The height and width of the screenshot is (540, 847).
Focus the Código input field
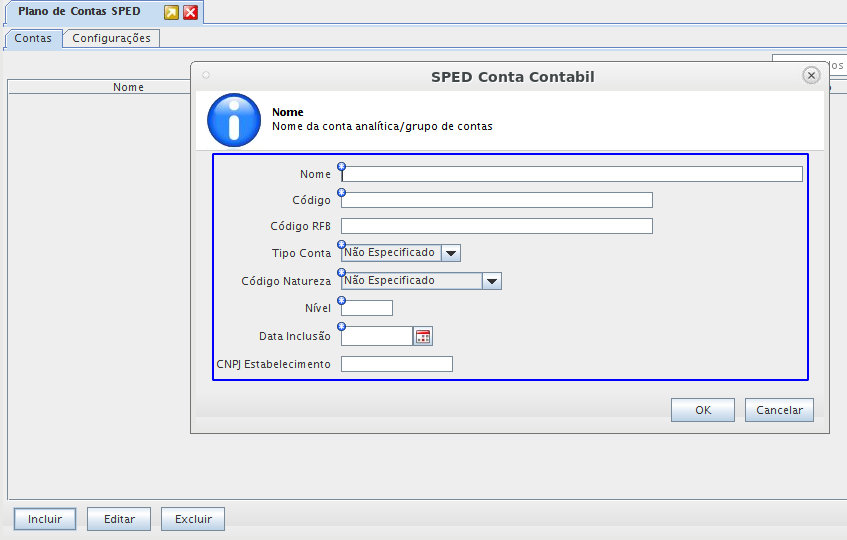coord(496,200)
